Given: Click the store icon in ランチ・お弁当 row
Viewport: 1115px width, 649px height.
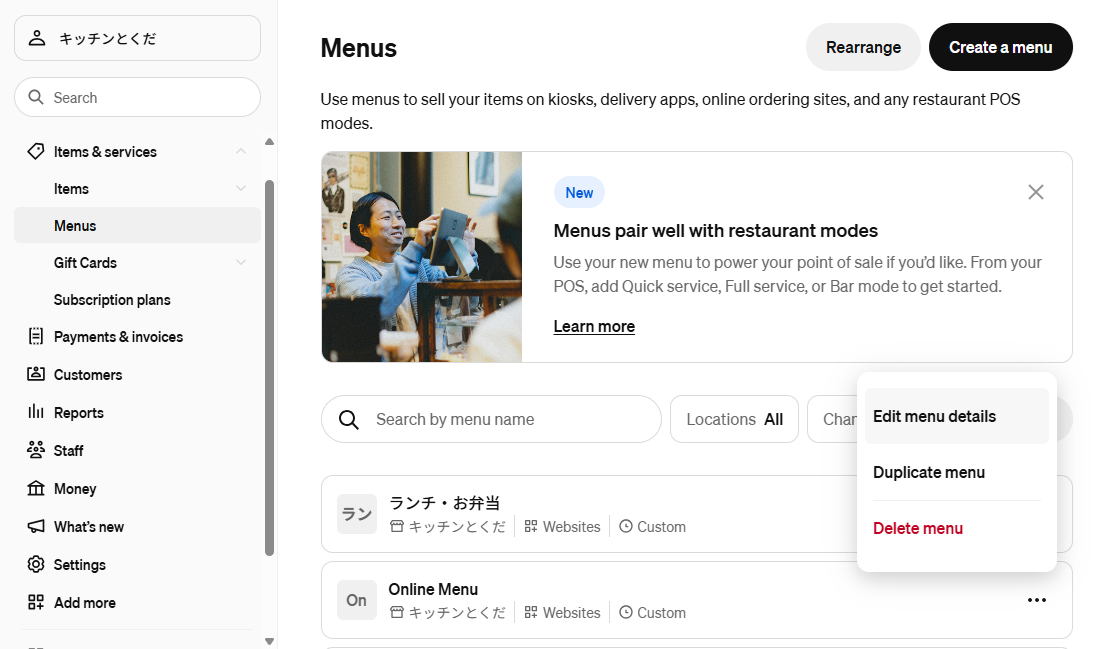Looking at the screenshot, I should (397, 527).
